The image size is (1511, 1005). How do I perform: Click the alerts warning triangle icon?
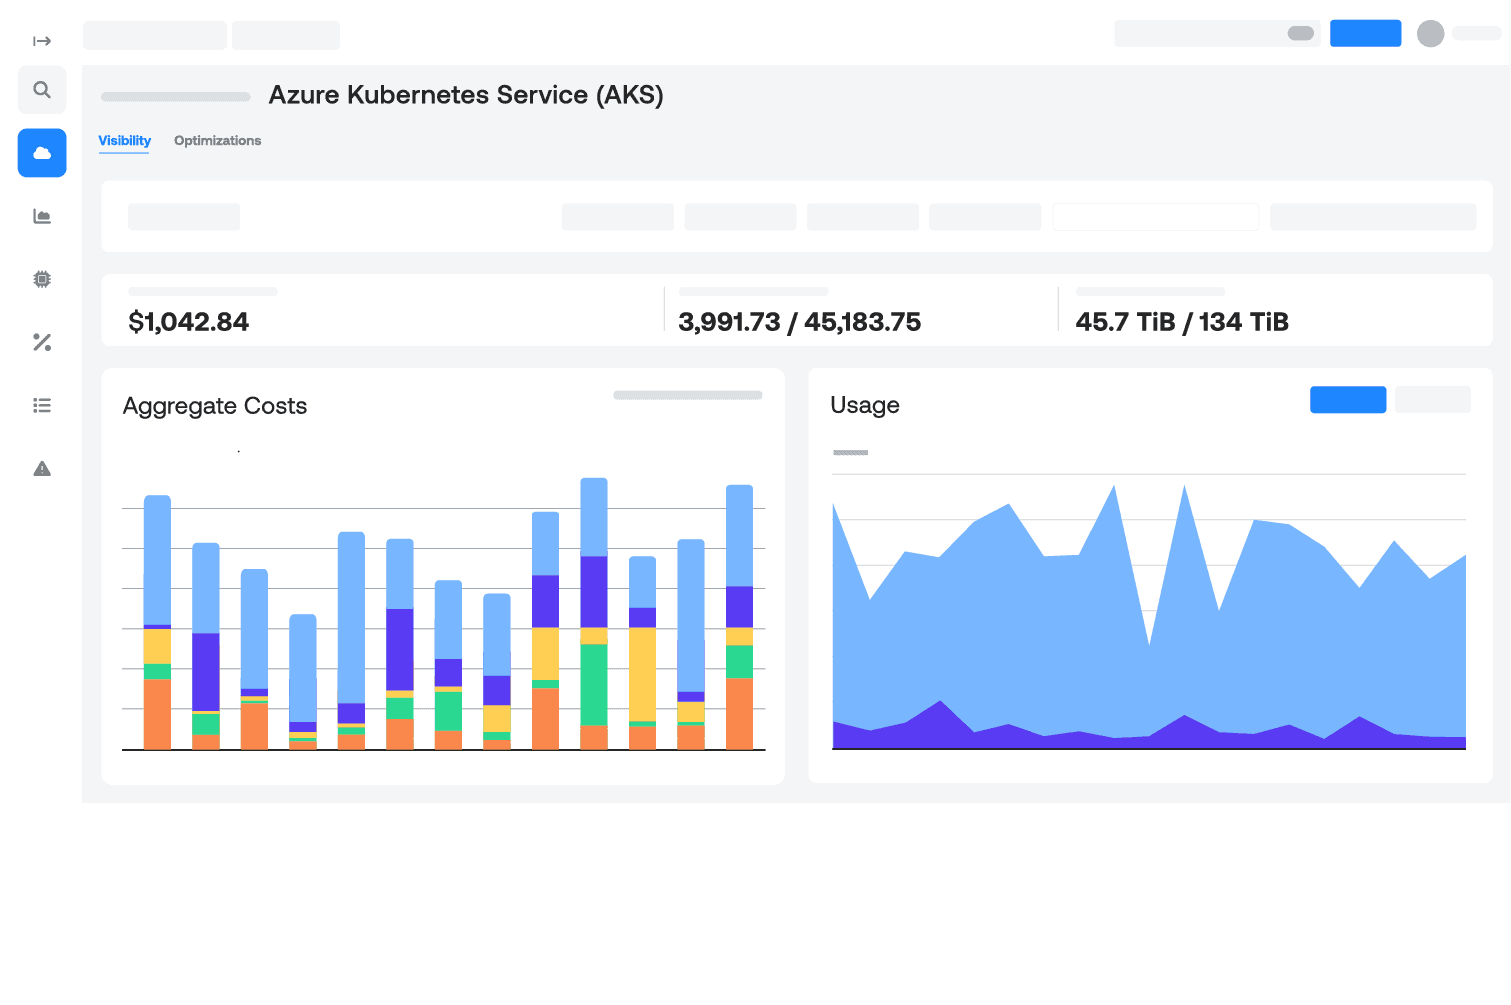[41, 468]
